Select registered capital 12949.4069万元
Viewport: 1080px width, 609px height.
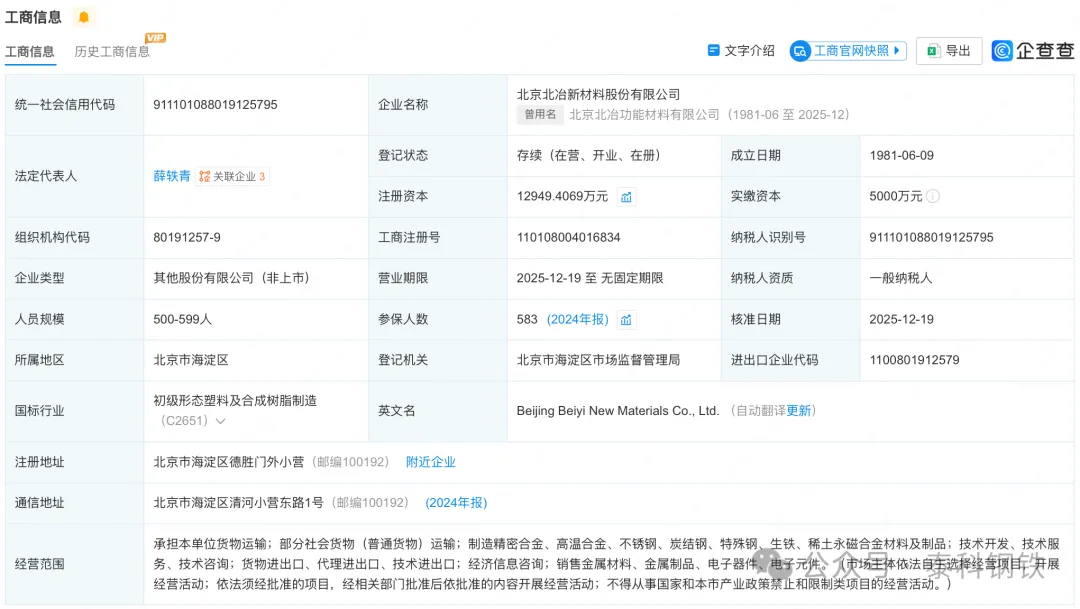562,196
